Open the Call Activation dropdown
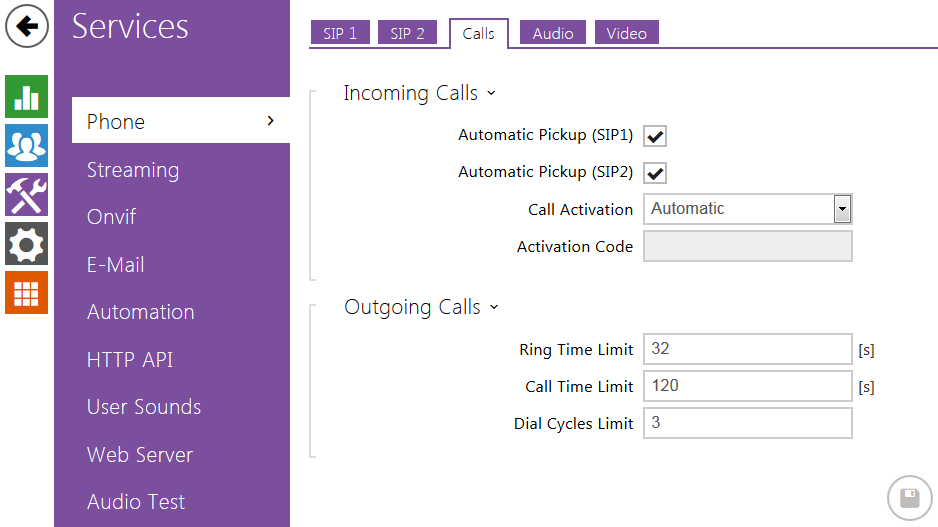 (747, 209)
